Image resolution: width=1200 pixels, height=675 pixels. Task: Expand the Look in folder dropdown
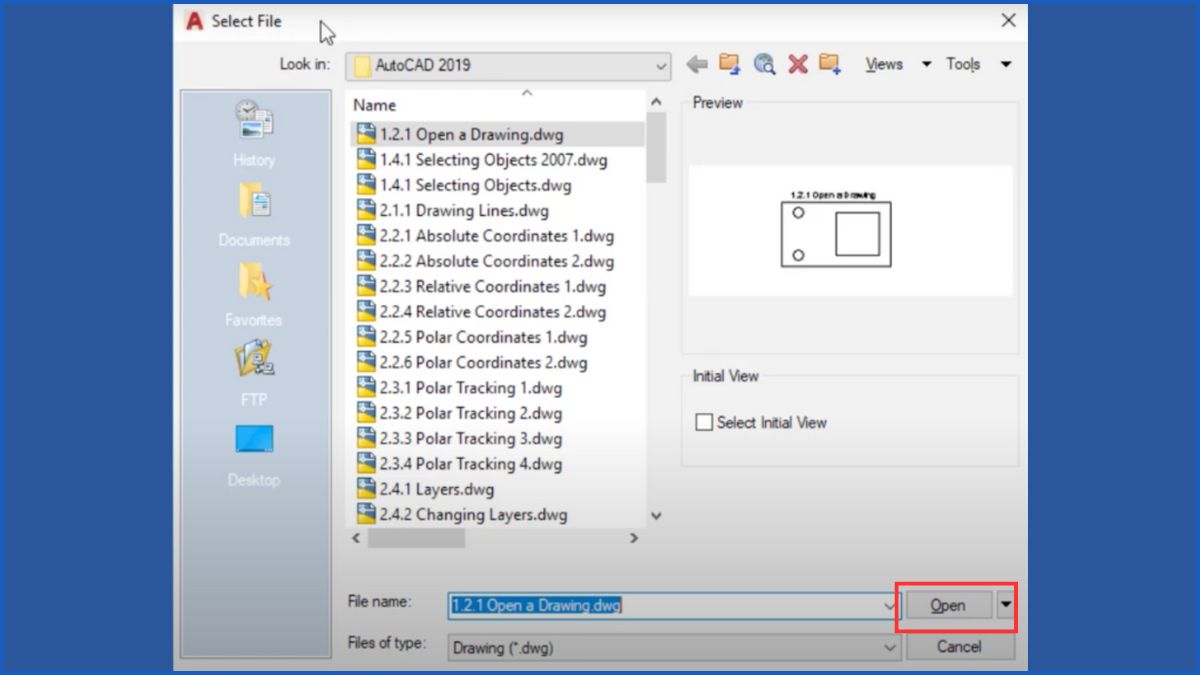pos(661,66)
